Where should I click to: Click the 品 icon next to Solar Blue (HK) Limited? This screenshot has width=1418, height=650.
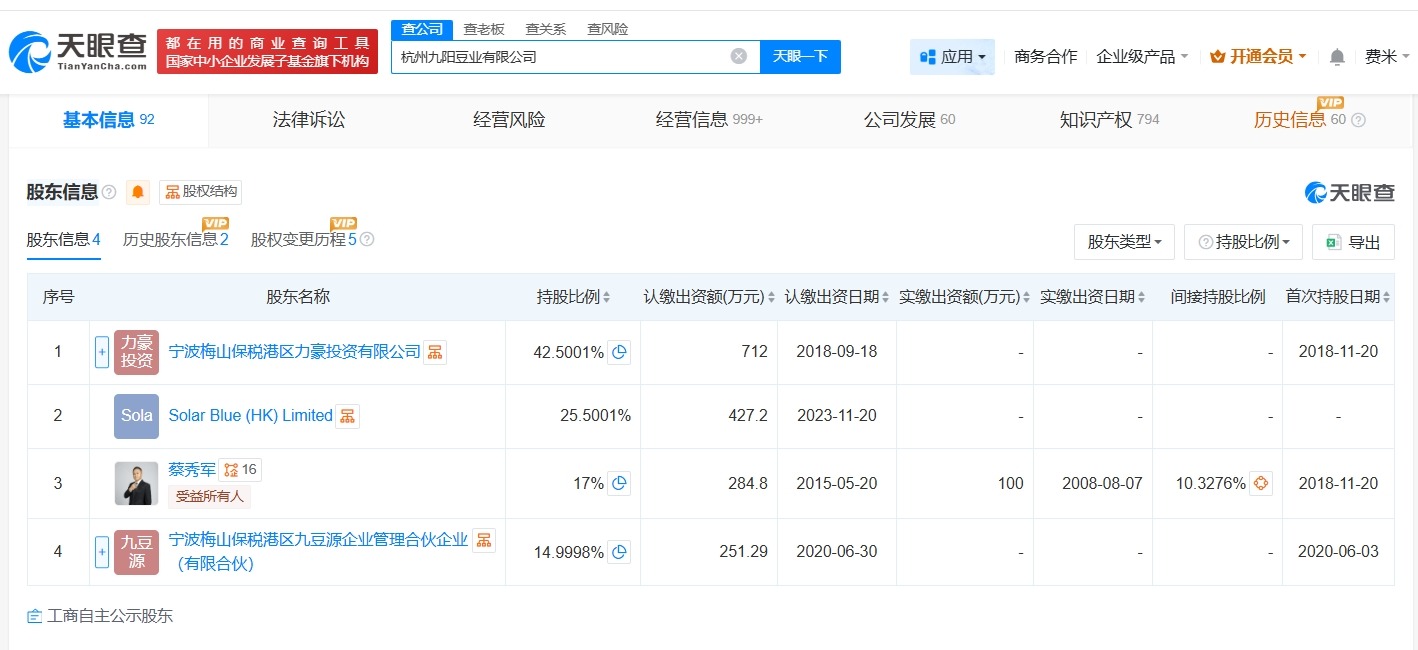tap(346, 416)
